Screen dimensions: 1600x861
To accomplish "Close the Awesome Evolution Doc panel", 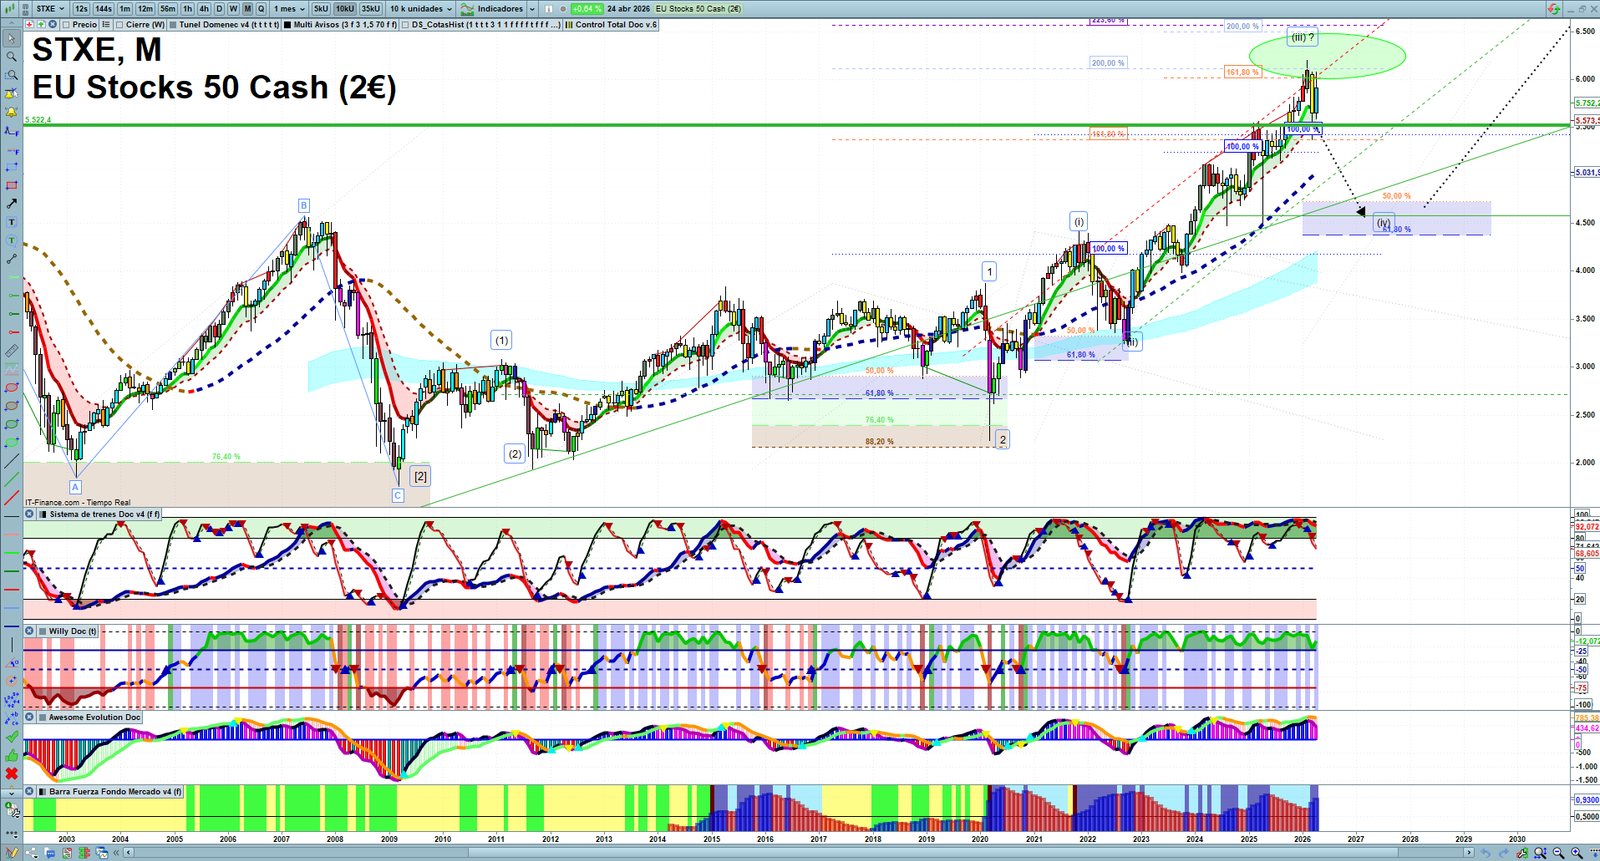I will pos(30,717).
